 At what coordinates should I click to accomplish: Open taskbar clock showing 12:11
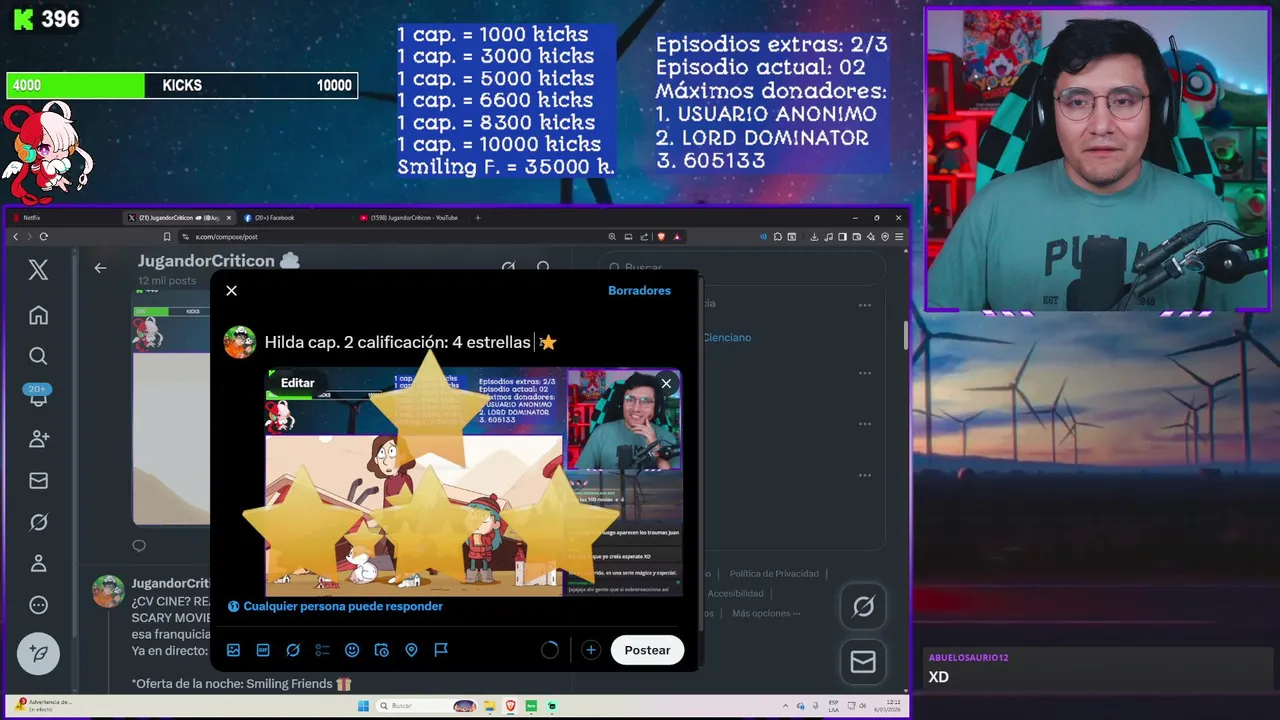[x=889, y=706]
